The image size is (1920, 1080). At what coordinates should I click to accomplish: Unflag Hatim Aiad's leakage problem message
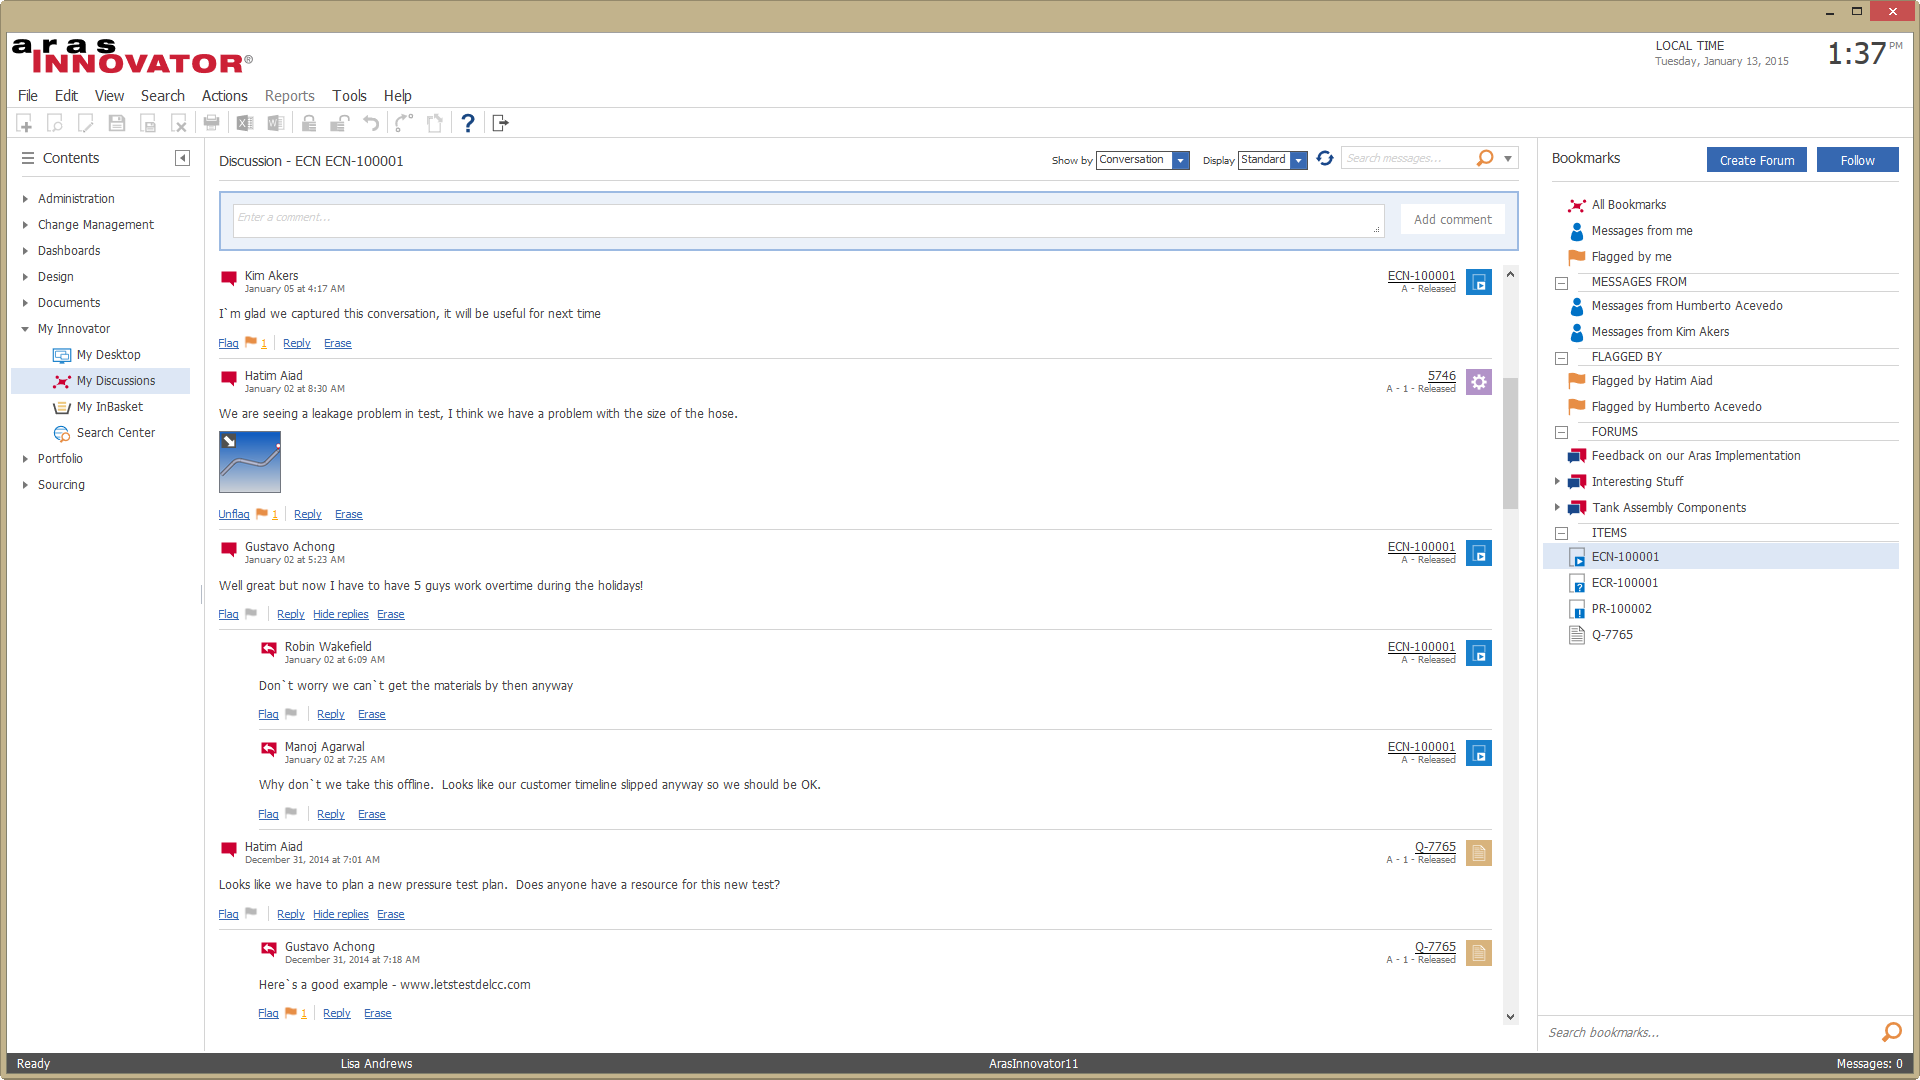click(x=234, y=514)
